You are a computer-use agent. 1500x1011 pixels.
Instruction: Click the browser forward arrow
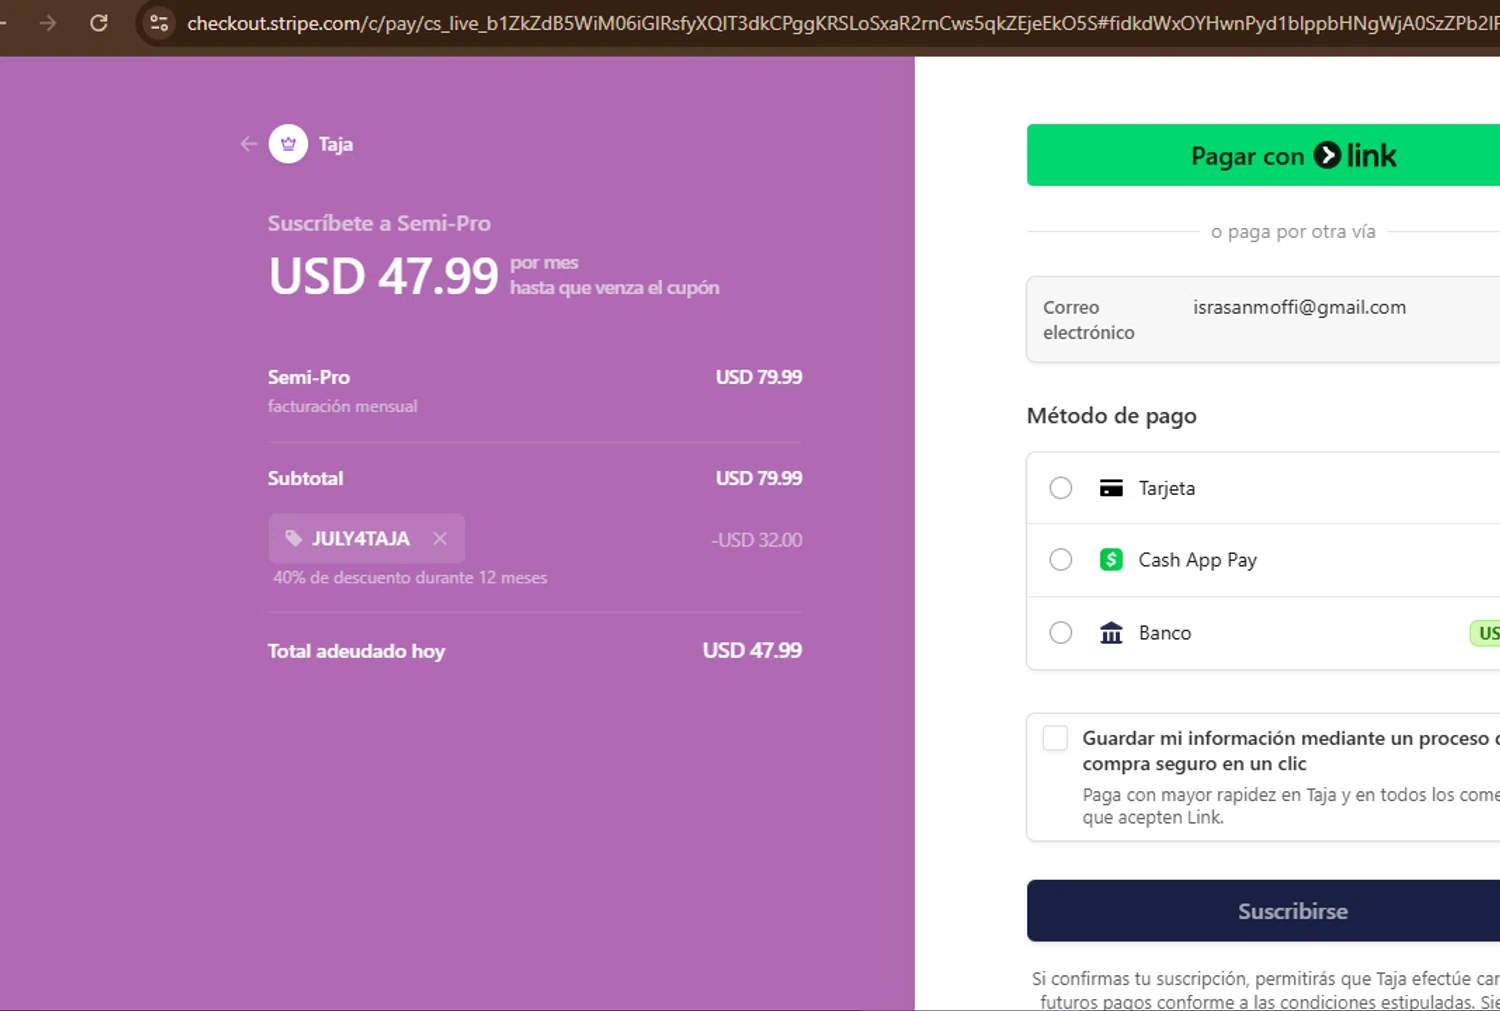pos(48,23)
